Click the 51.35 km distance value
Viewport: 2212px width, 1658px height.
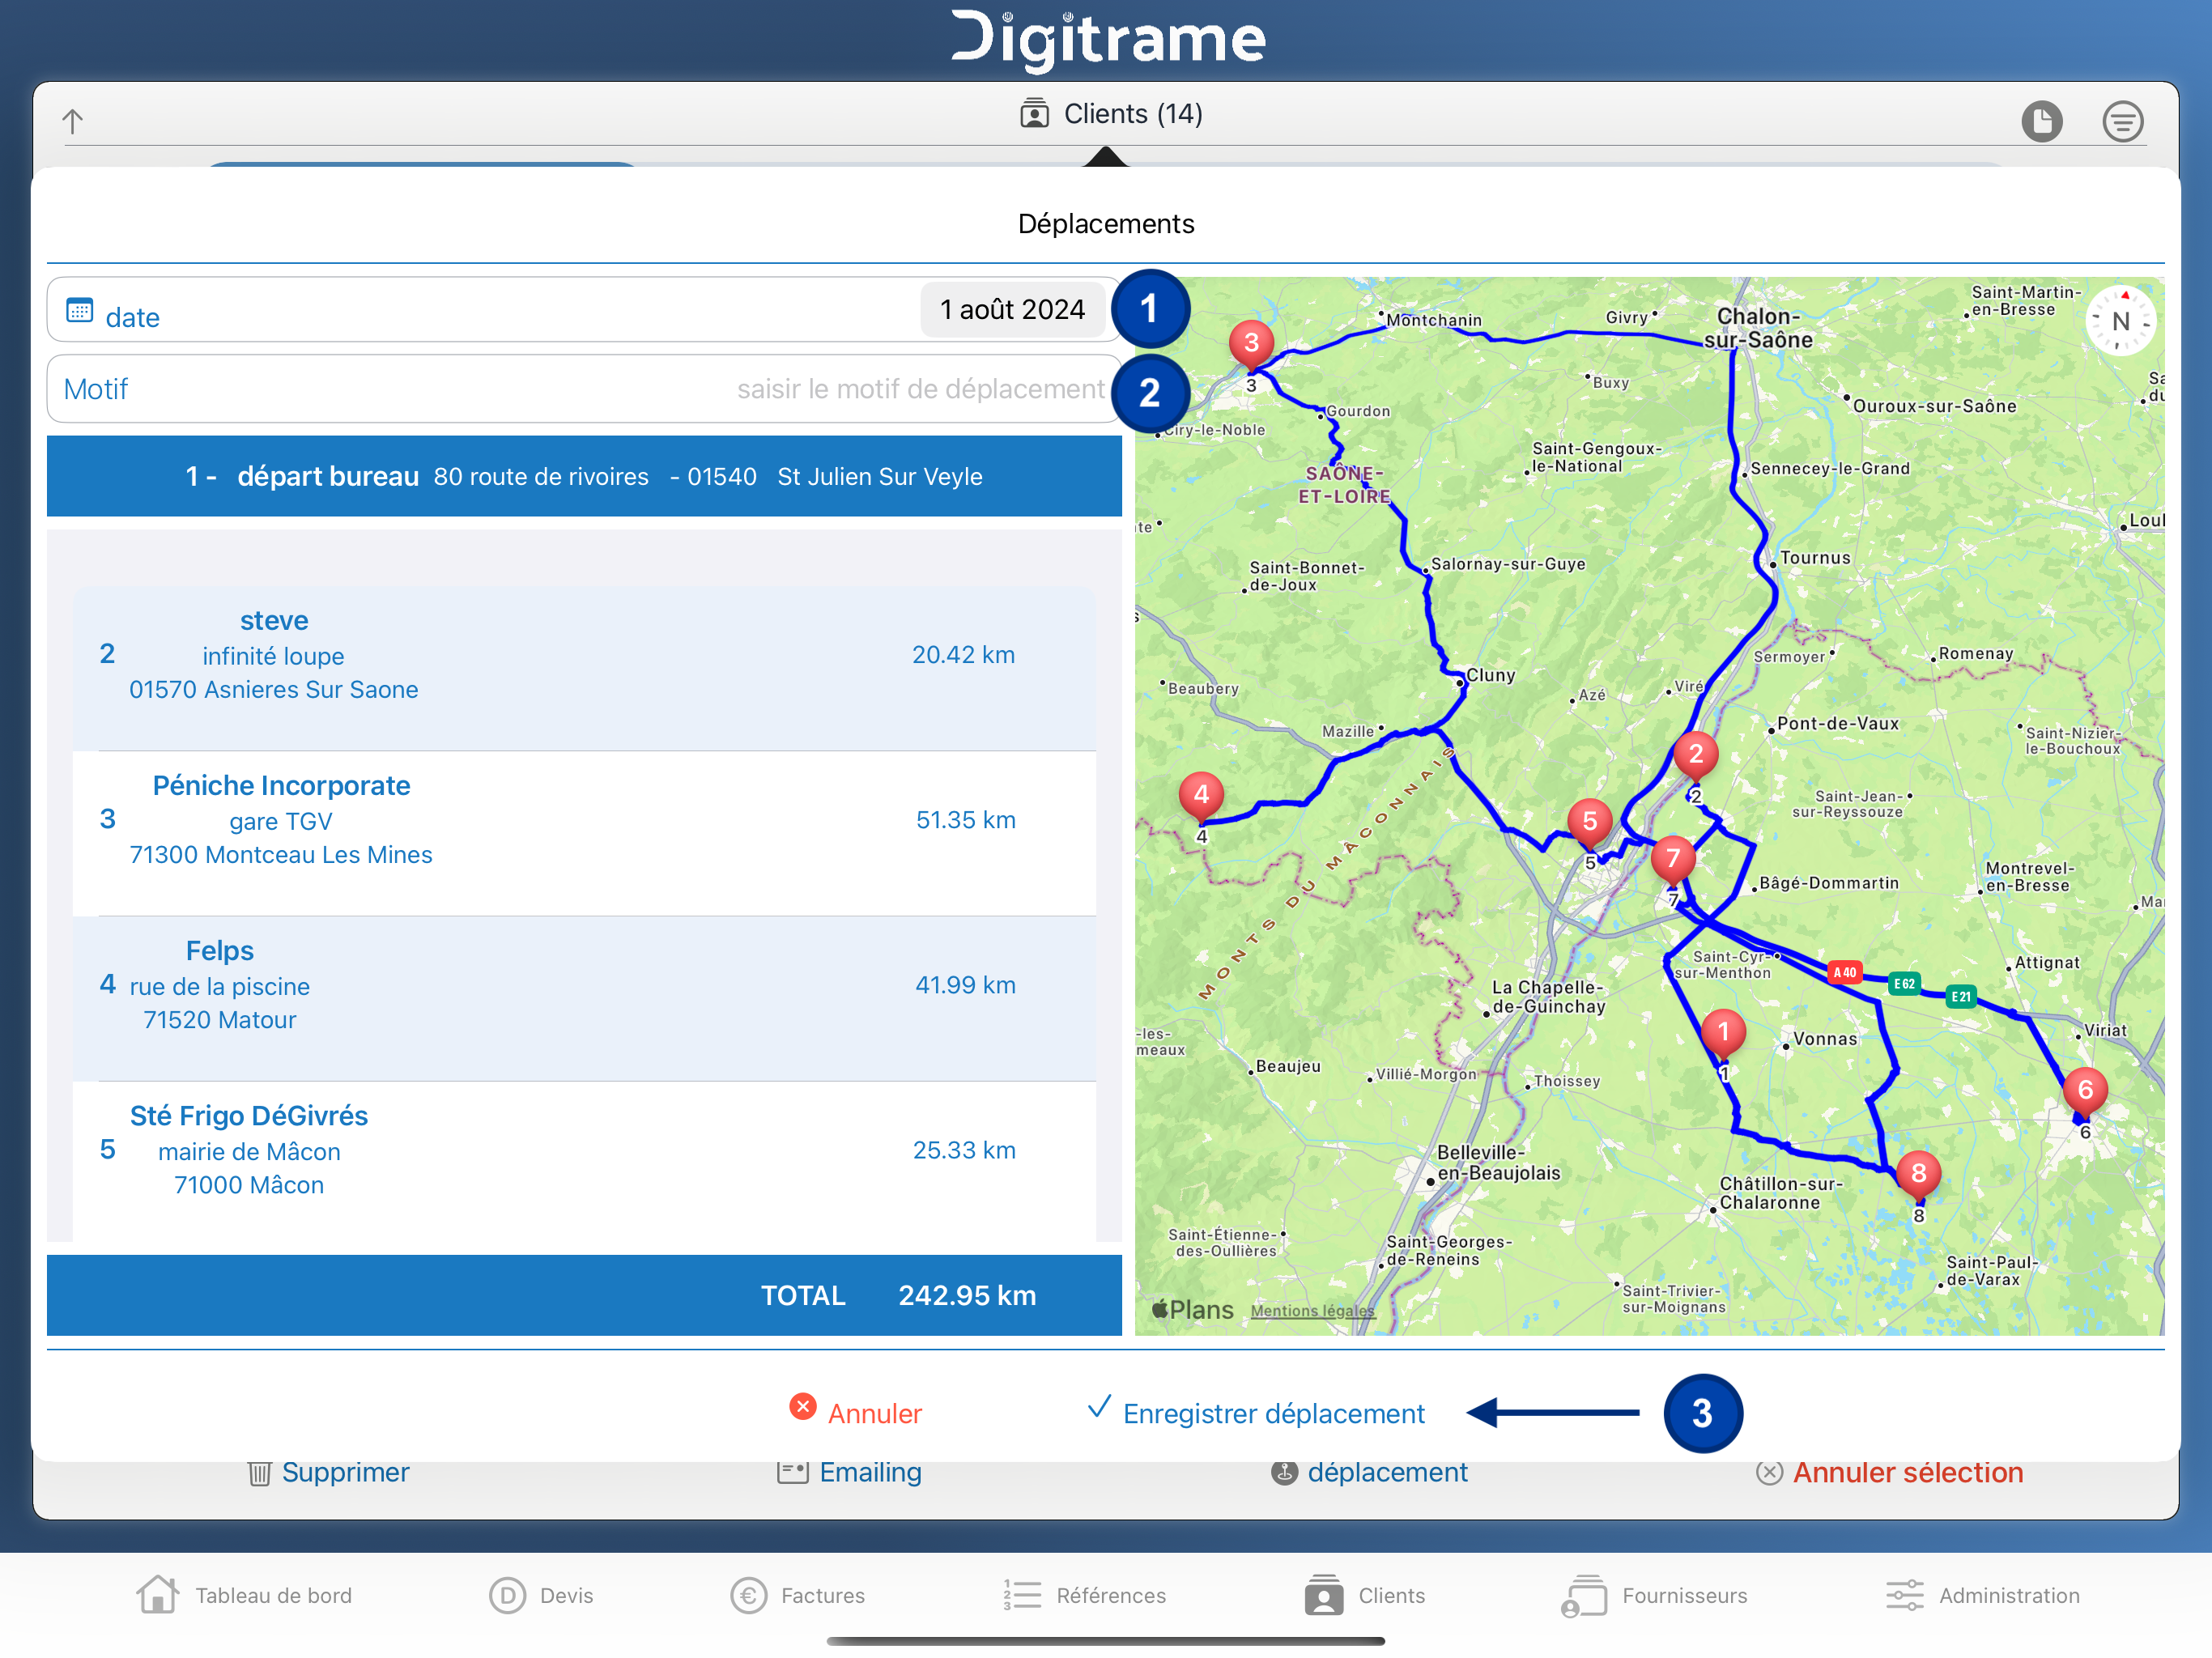(x=965, y=820)
